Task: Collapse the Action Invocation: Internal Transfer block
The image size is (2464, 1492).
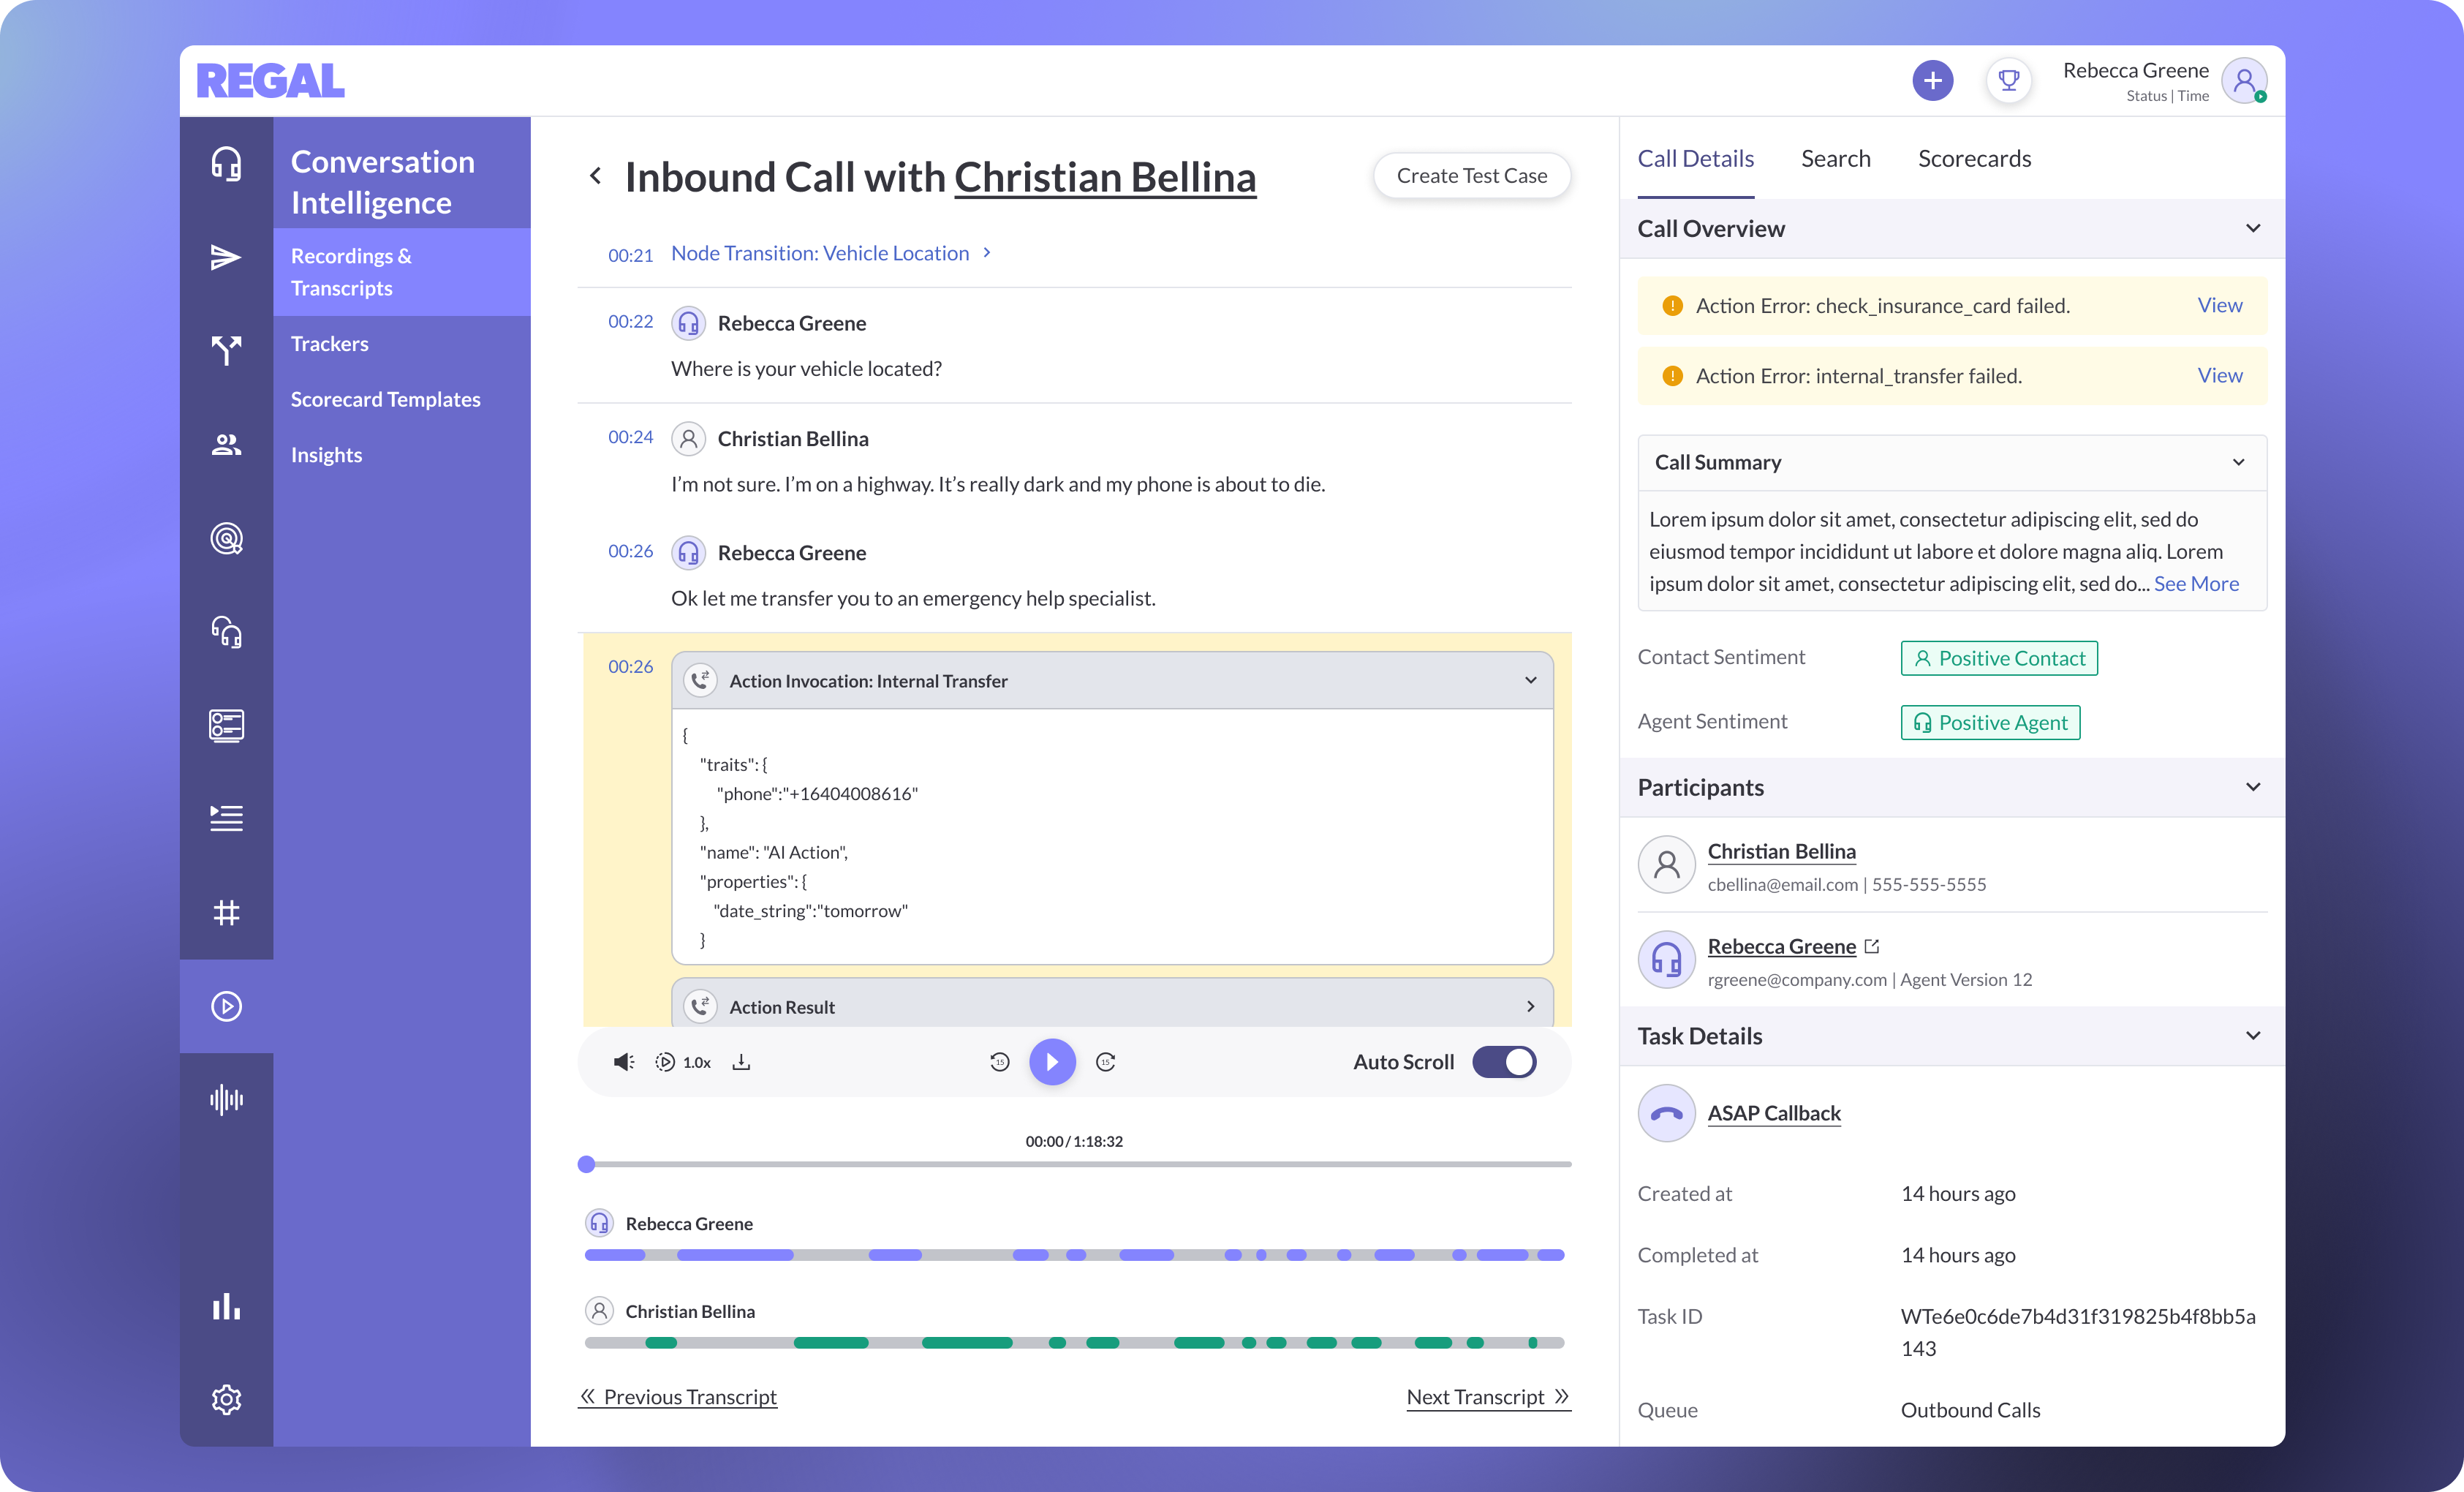Action: coord(1530,680)
